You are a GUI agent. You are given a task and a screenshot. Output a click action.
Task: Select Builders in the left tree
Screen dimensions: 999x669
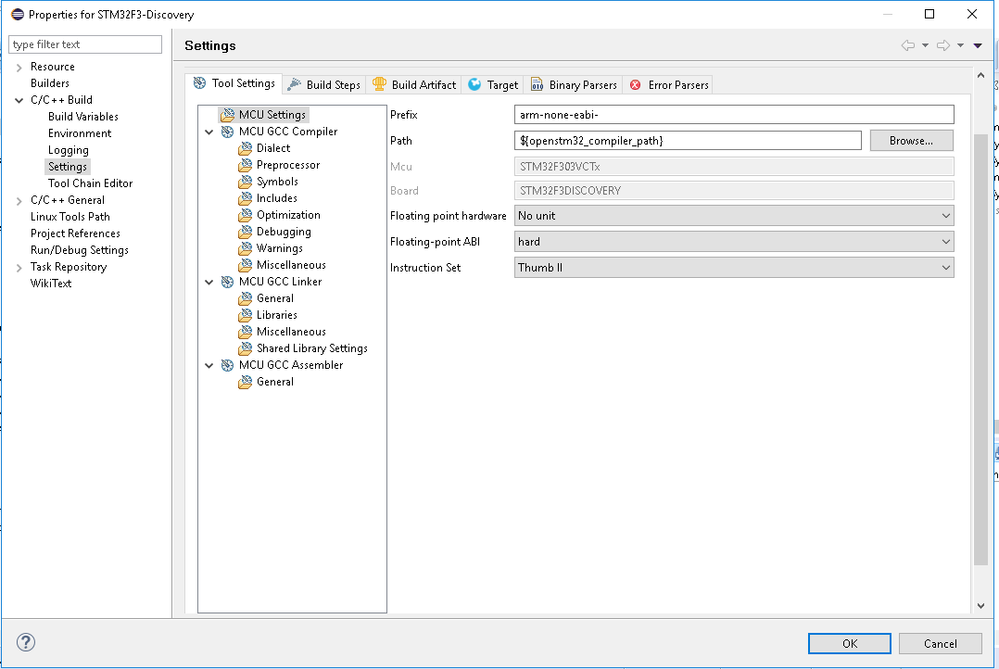[50, 83]
